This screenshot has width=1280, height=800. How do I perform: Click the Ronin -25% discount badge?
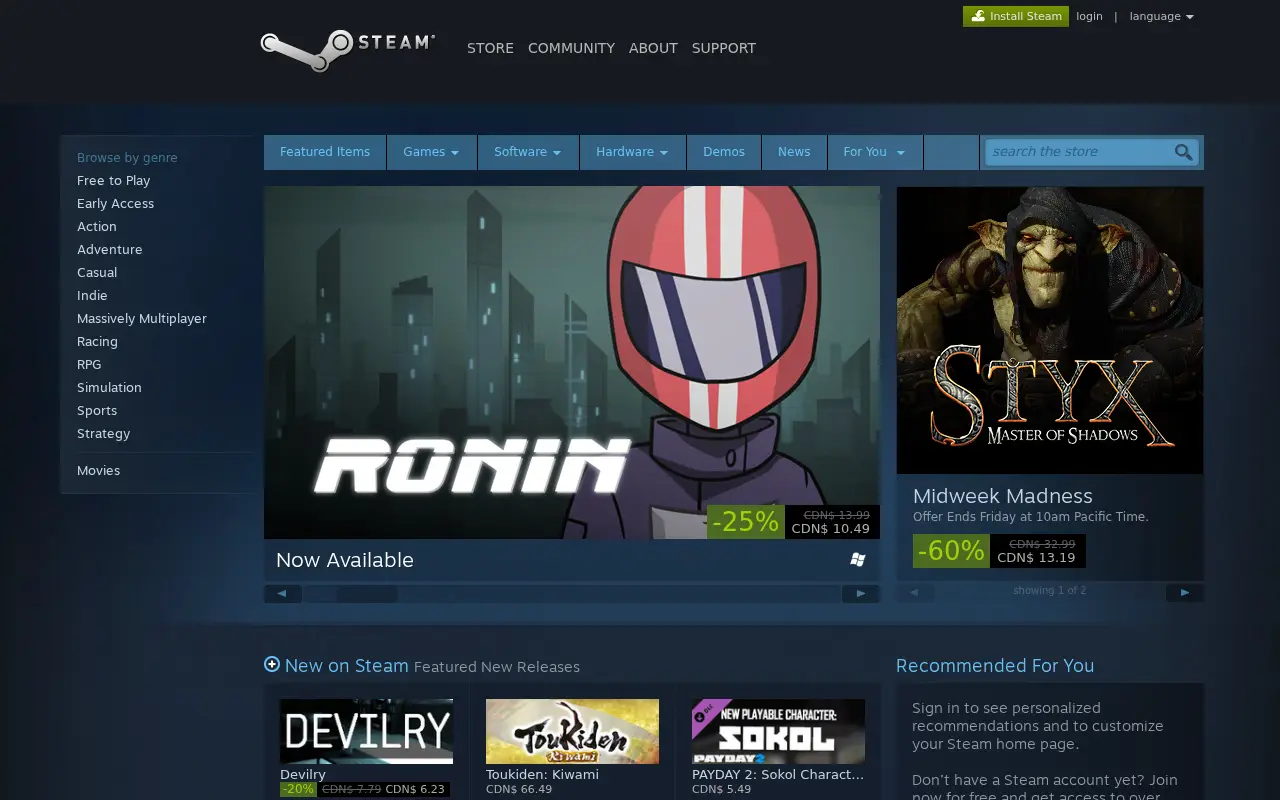(746, 522)
